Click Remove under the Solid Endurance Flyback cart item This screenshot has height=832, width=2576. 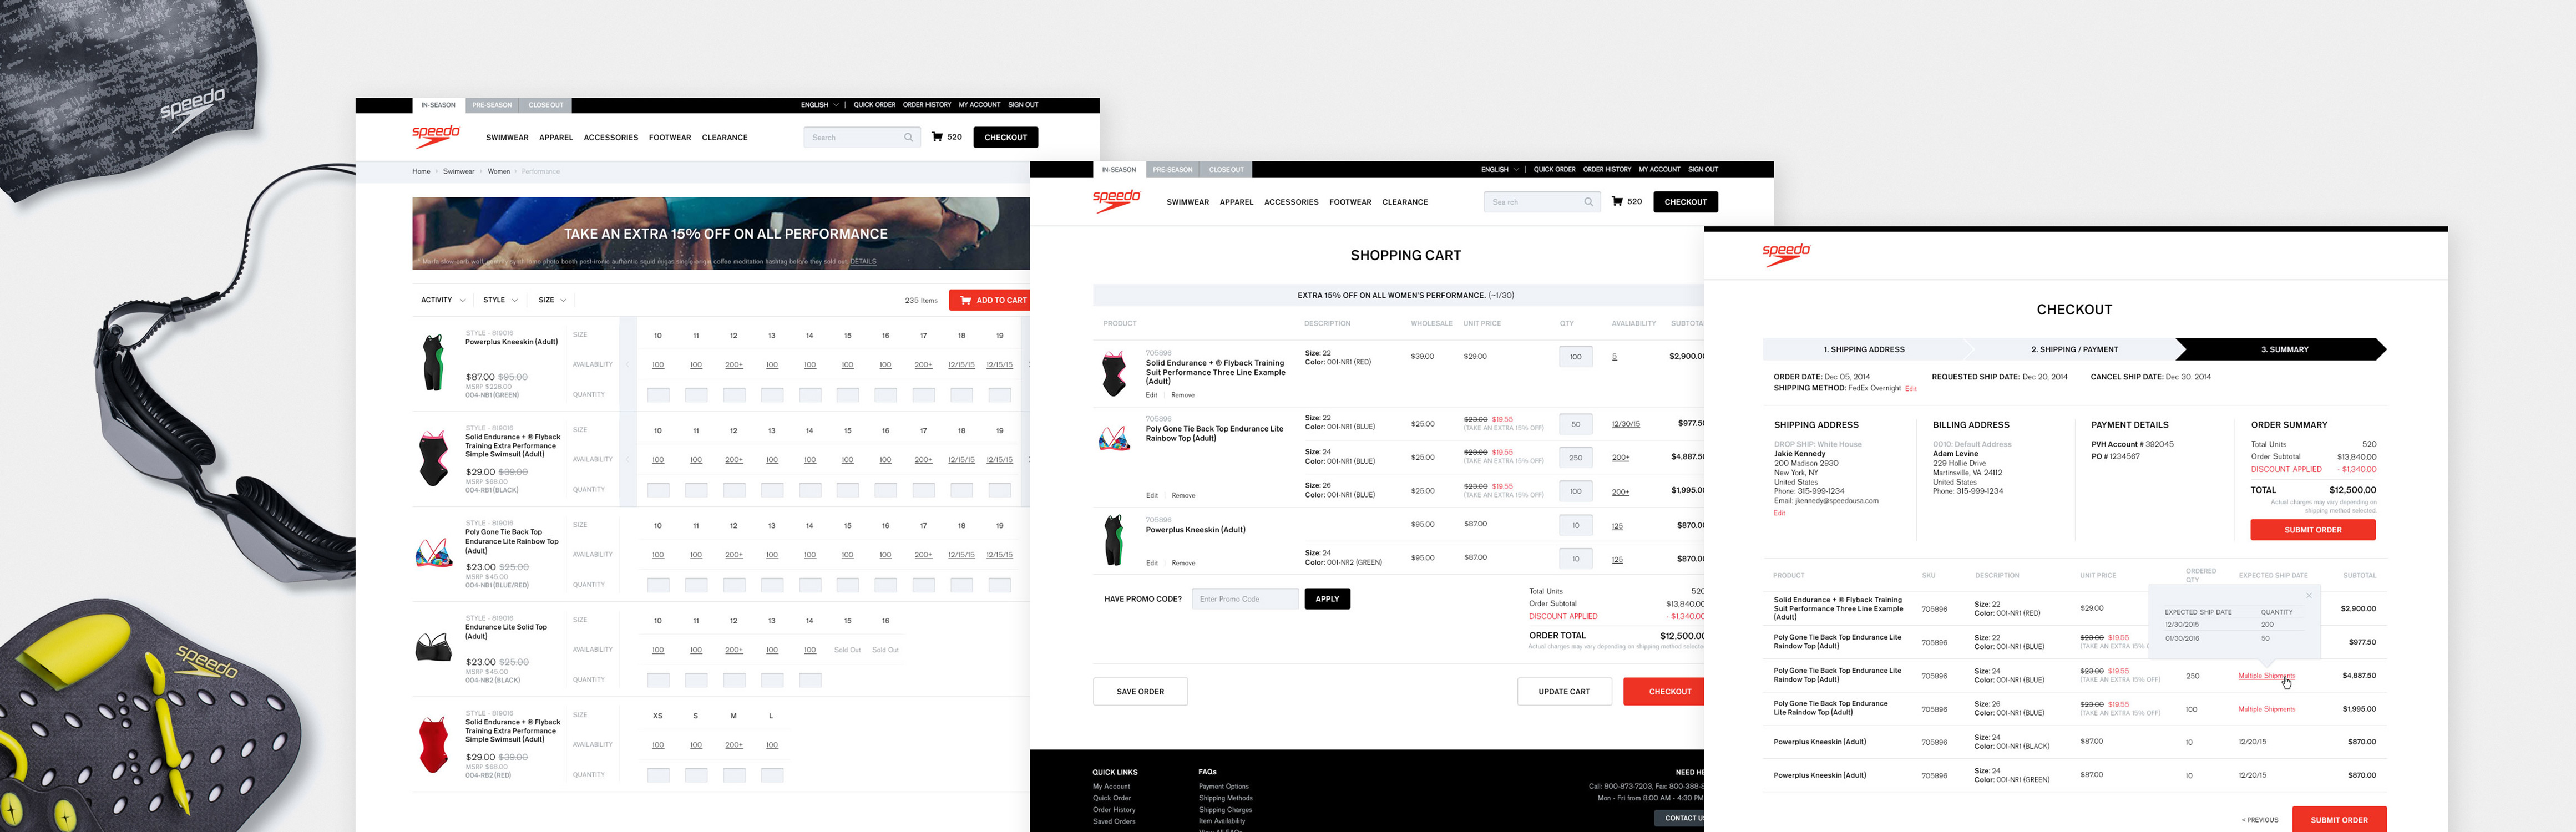coord(1183,395)
